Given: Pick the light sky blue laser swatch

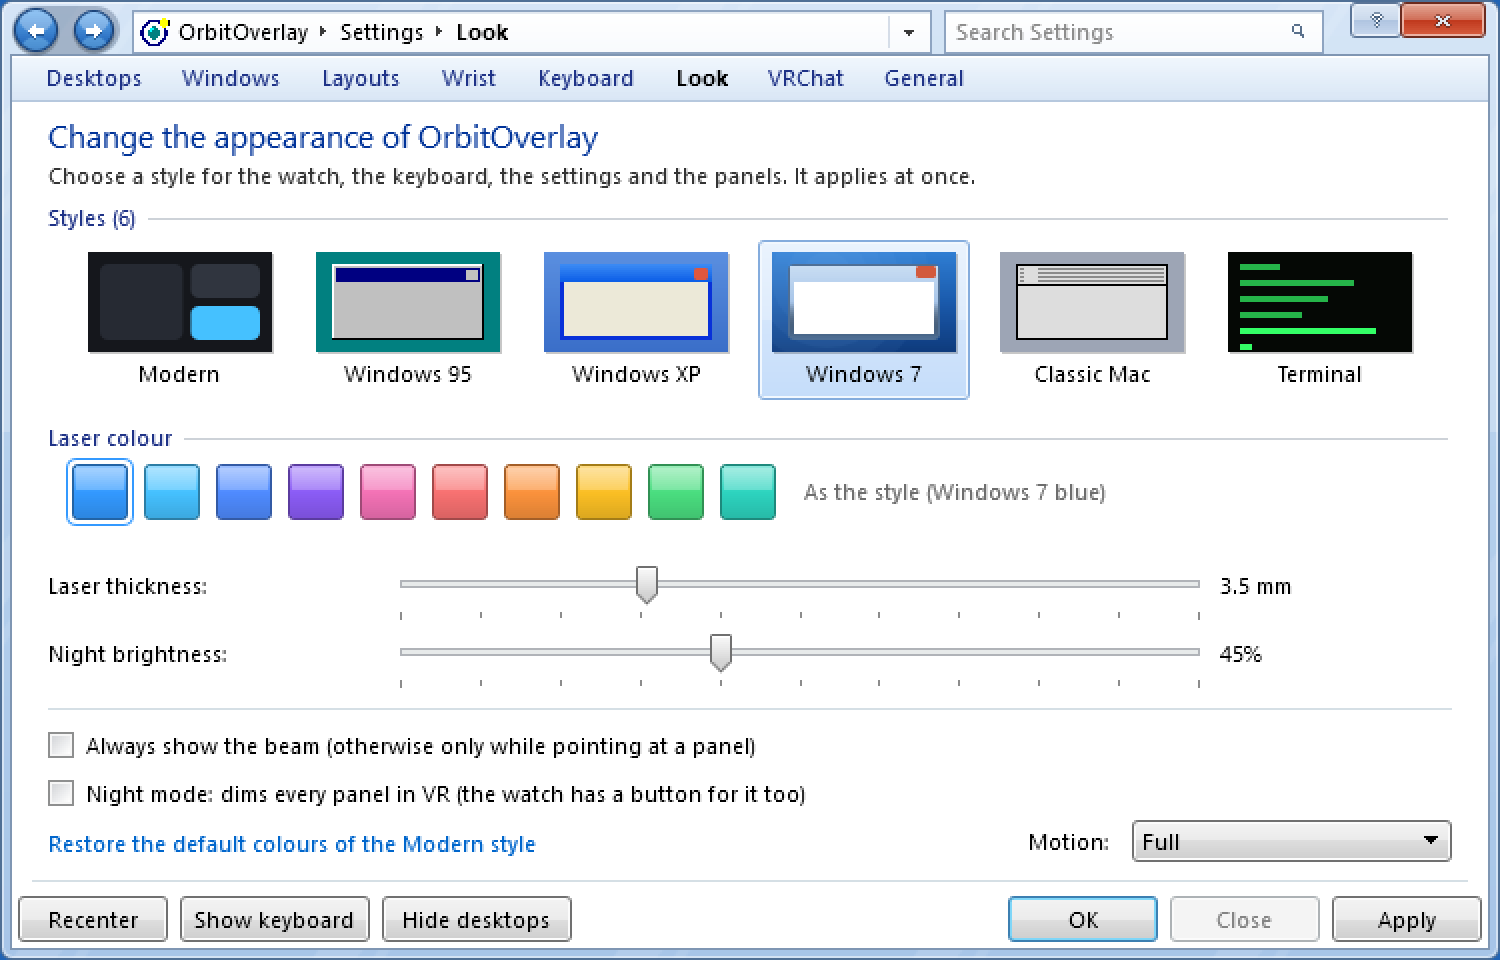Looking at the screenshot, I should 172,492.
